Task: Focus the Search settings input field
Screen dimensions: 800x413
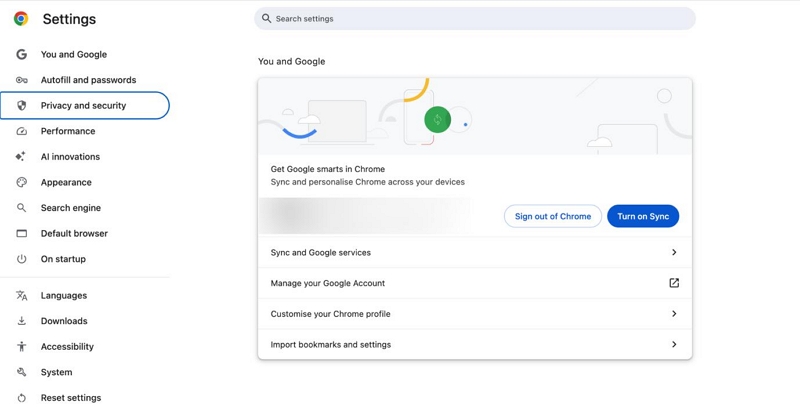Action: pyautogui.click(x=474, y=18)
